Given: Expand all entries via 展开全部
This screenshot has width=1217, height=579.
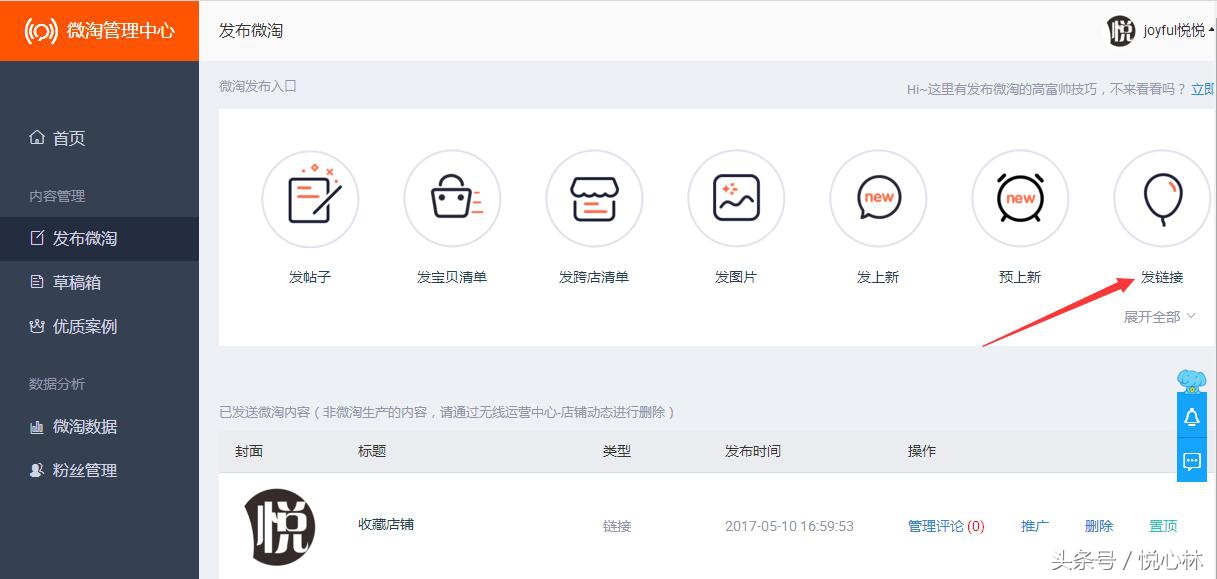Looking at the screenshot, I should pos(1152,316).
